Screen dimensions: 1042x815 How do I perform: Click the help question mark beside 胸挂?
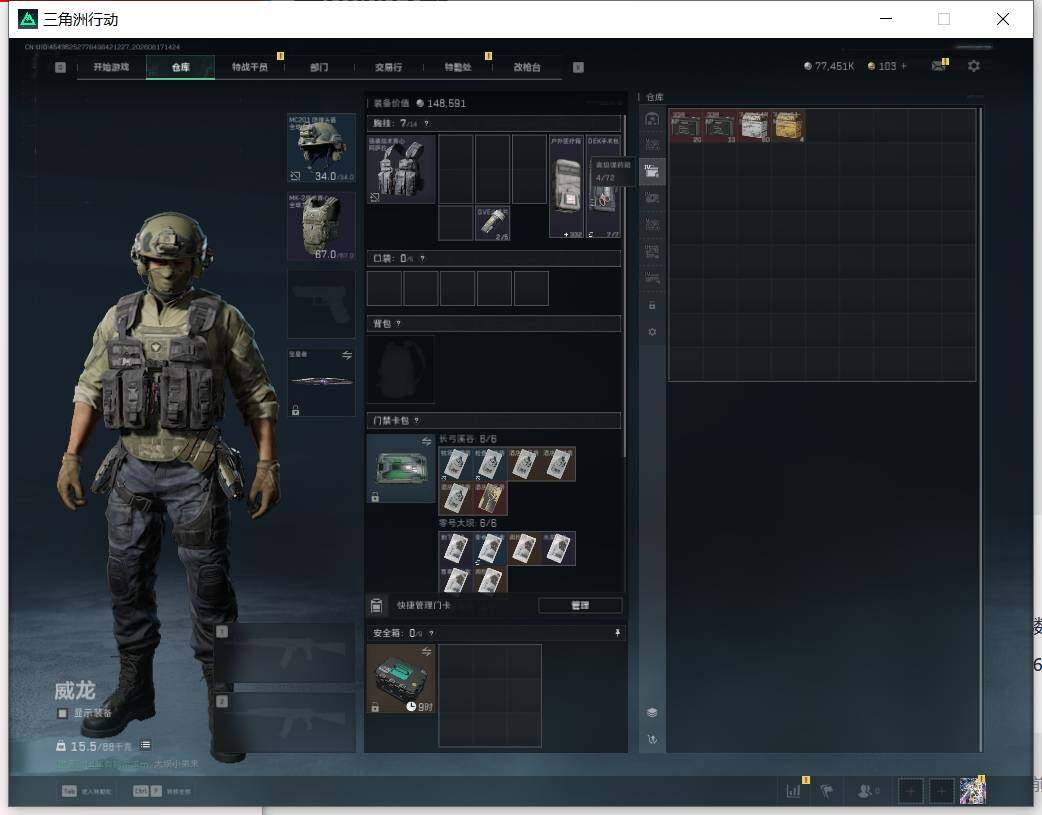pos(427,123)
